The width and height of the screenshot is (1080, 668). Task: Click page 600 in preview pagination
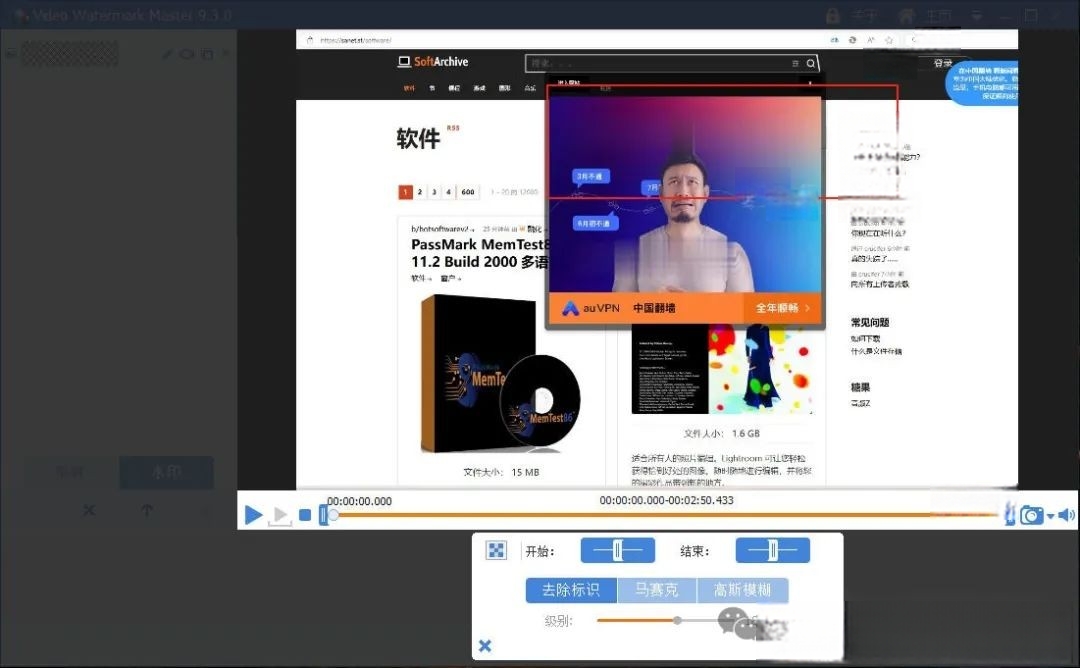468,192
